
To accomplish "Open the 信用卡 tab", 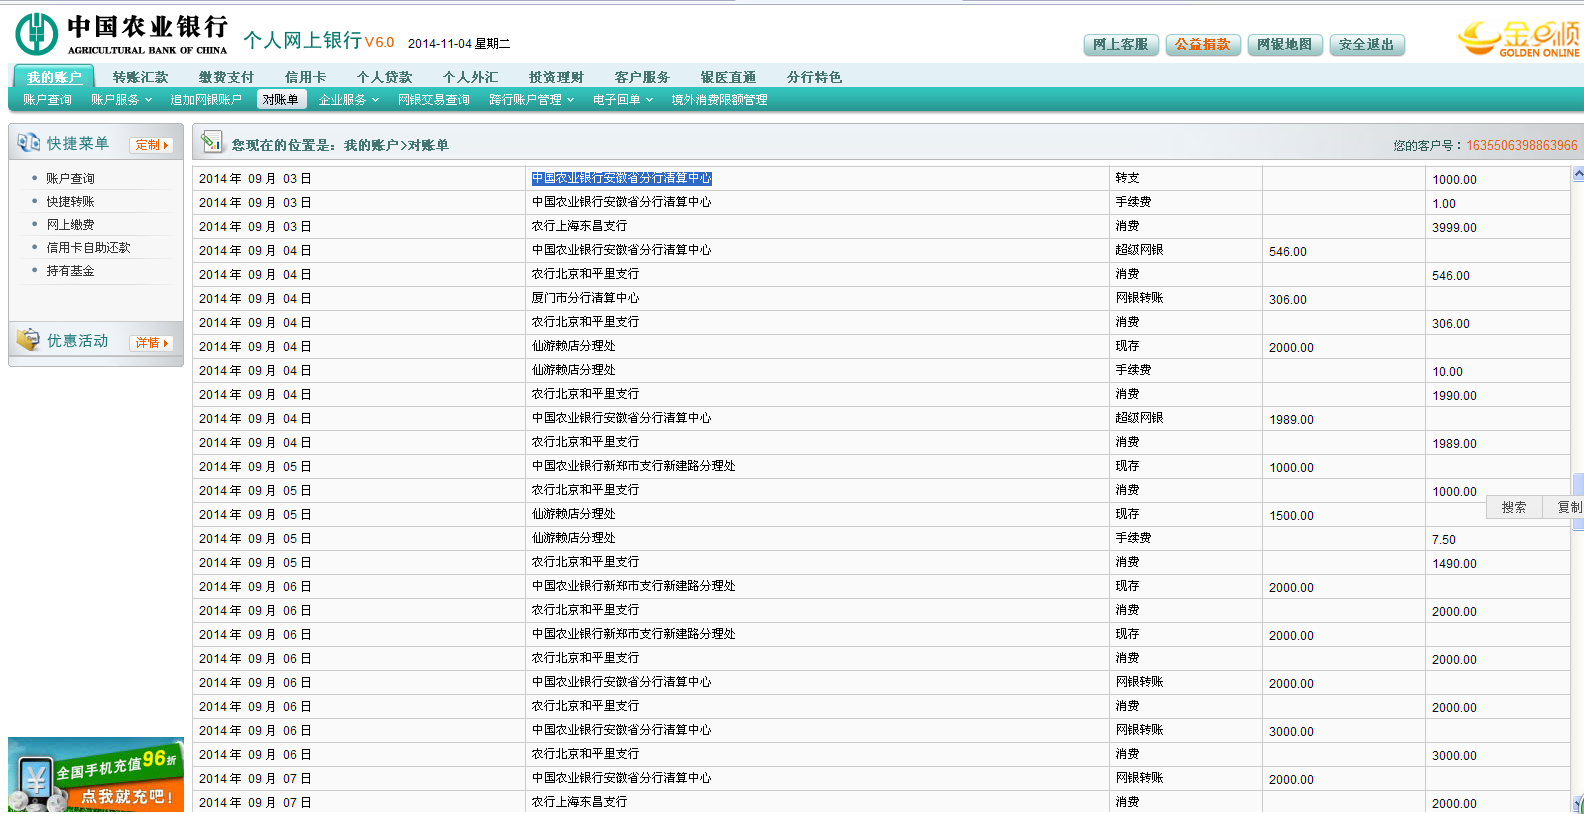I will [305, 77].
